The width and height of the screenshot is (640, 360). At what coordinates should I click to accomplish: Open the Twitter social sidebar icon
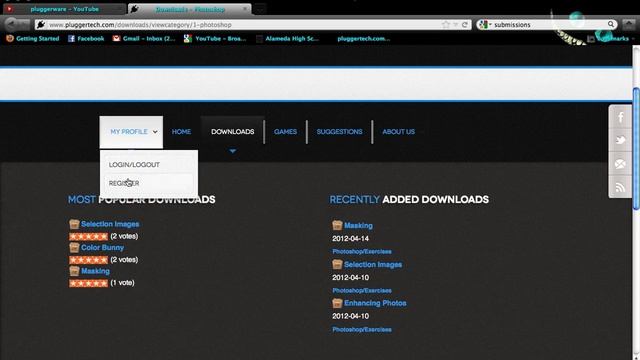coord(620,140)
